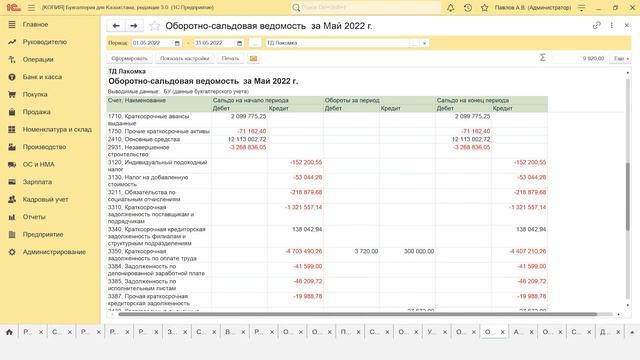This screenshot has width=640, height=360.
Task: Click the value 3 720,00 in debit turnover
Action: coord(367,251)
